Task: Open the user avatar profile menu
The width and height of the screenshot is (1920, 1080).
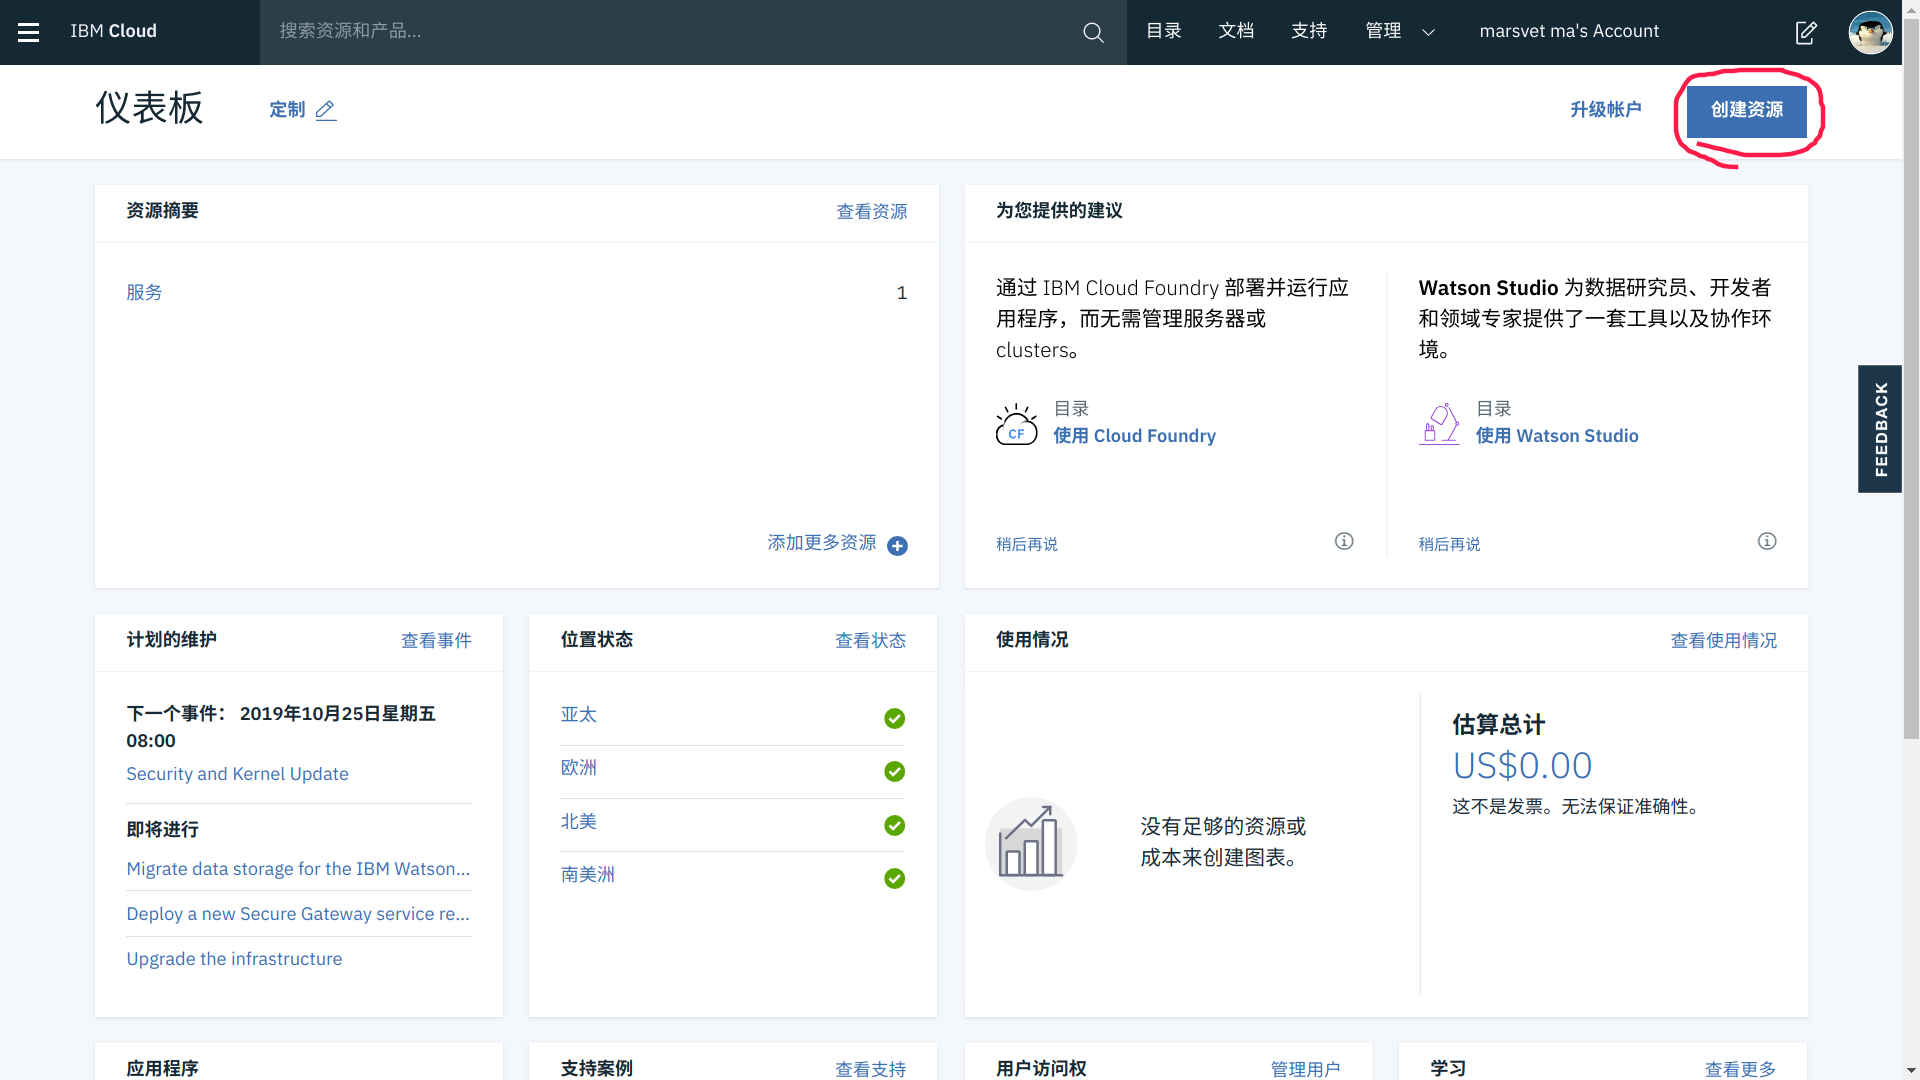Action: (1870, 32)
